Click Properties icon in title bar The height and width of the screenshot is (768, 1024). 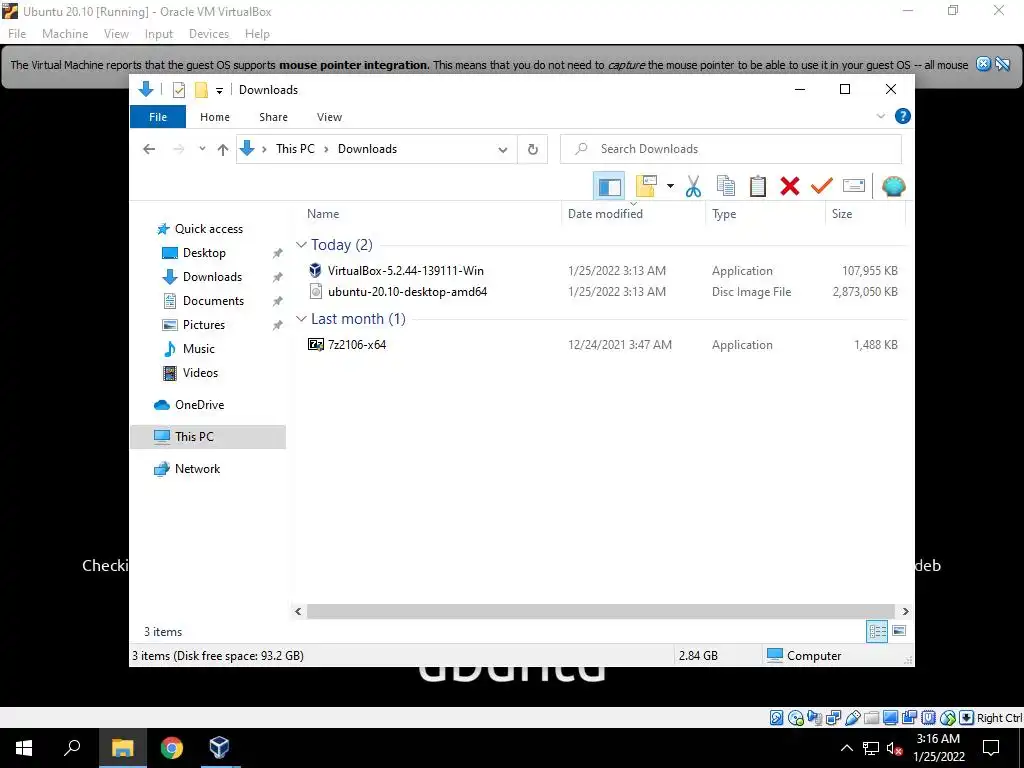178,90
